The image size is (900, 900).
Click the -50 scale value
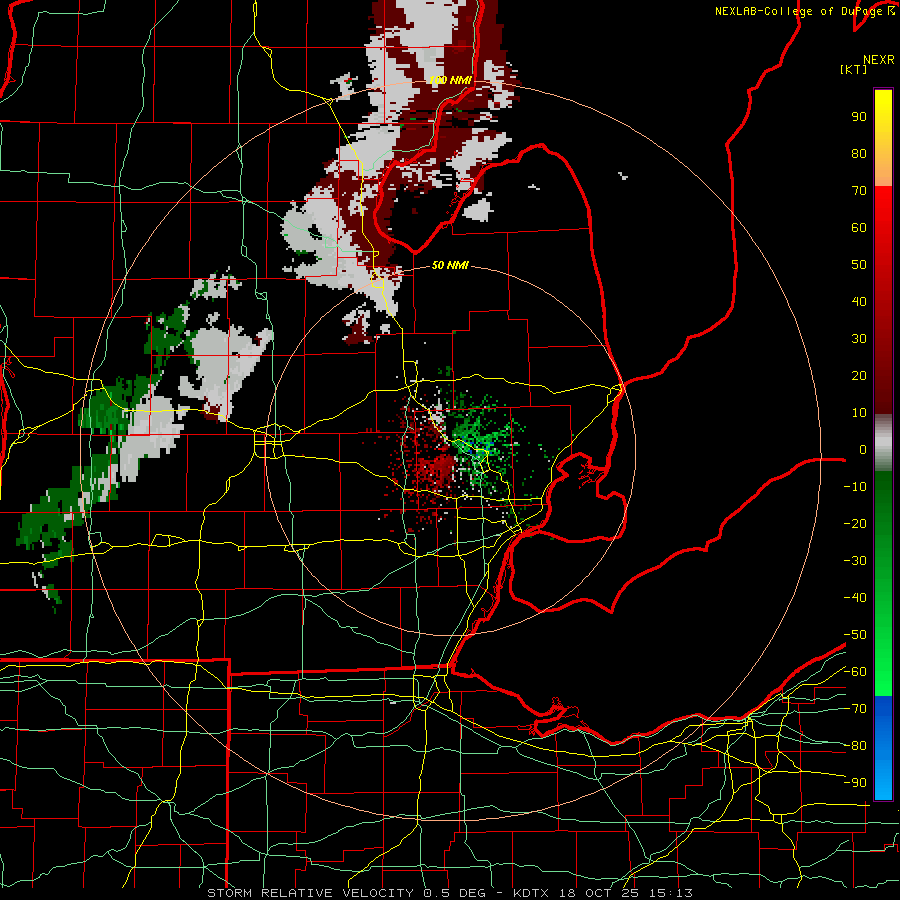855,635
